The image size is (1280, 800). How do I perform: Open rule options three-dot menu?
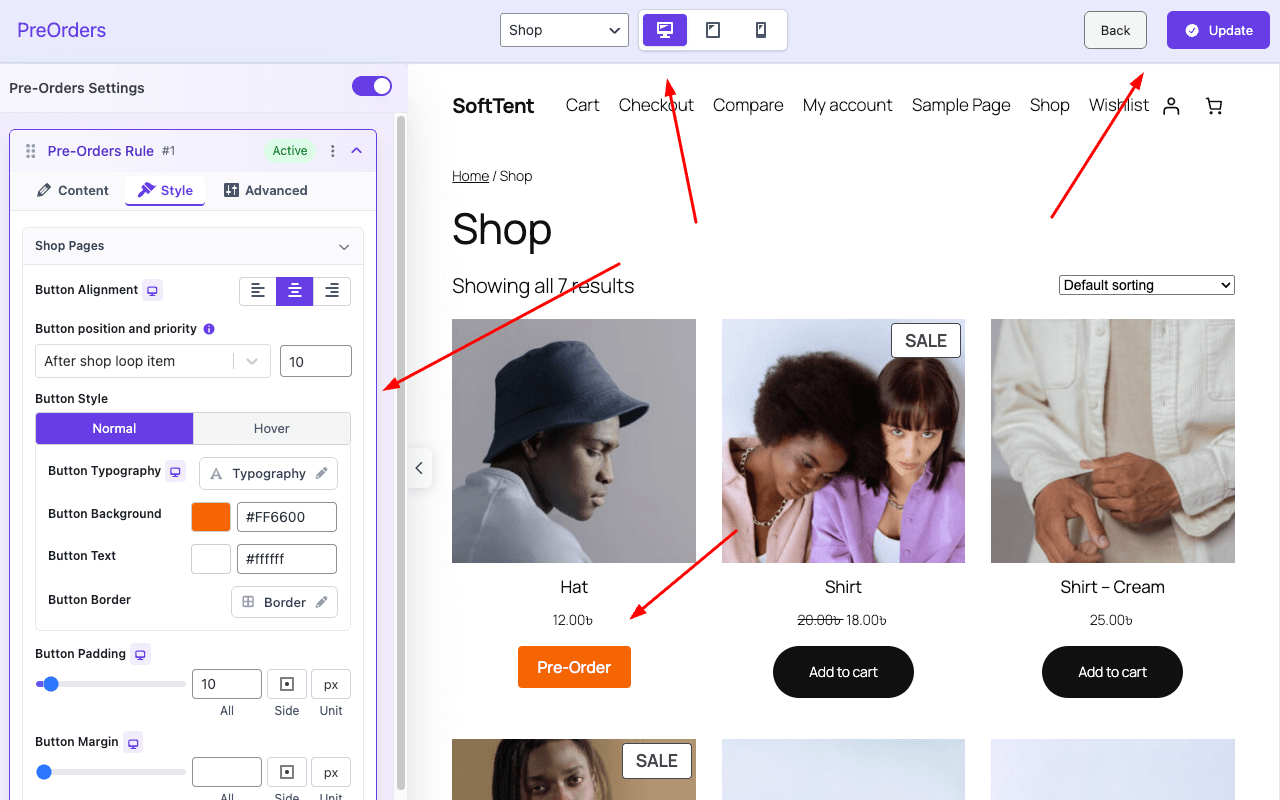(333, 151)
